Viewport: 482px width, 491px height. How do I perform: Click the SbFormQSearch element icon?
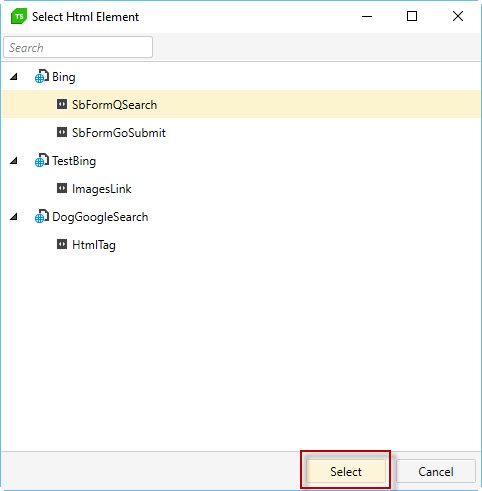(x=62, y=104)
